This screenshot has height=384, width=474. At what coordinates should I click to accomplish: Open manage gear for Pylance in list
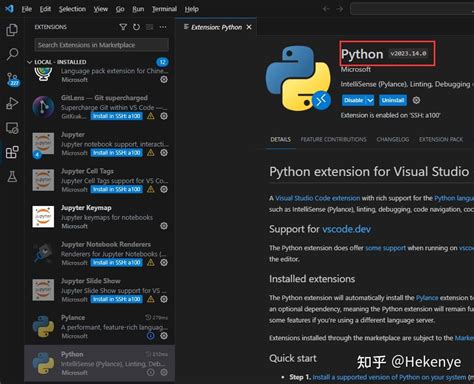[x=164, y=336]
